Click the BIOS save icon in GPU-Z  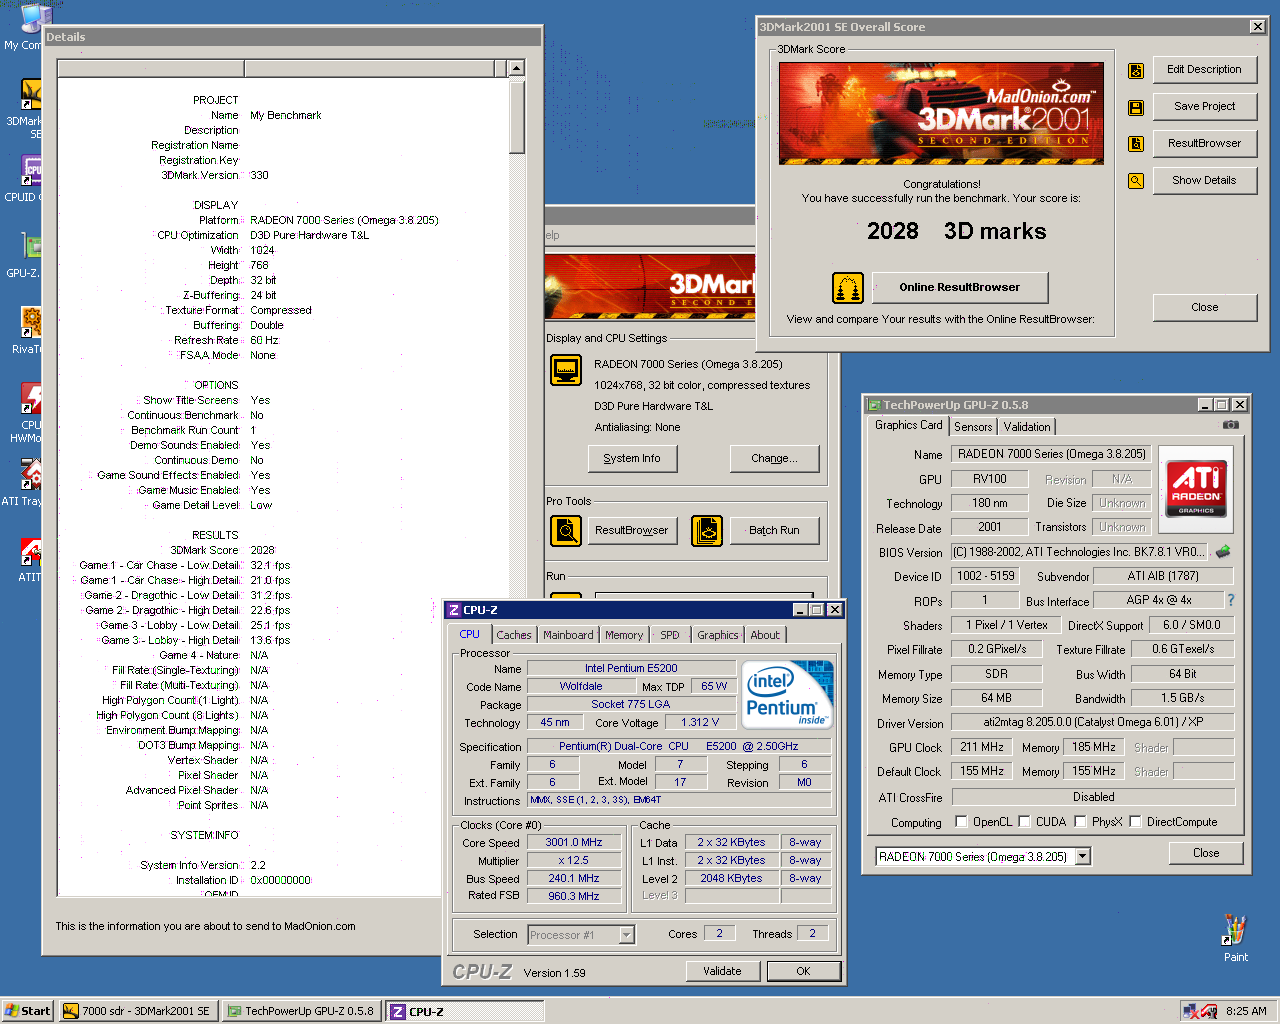pos(1223,551)
